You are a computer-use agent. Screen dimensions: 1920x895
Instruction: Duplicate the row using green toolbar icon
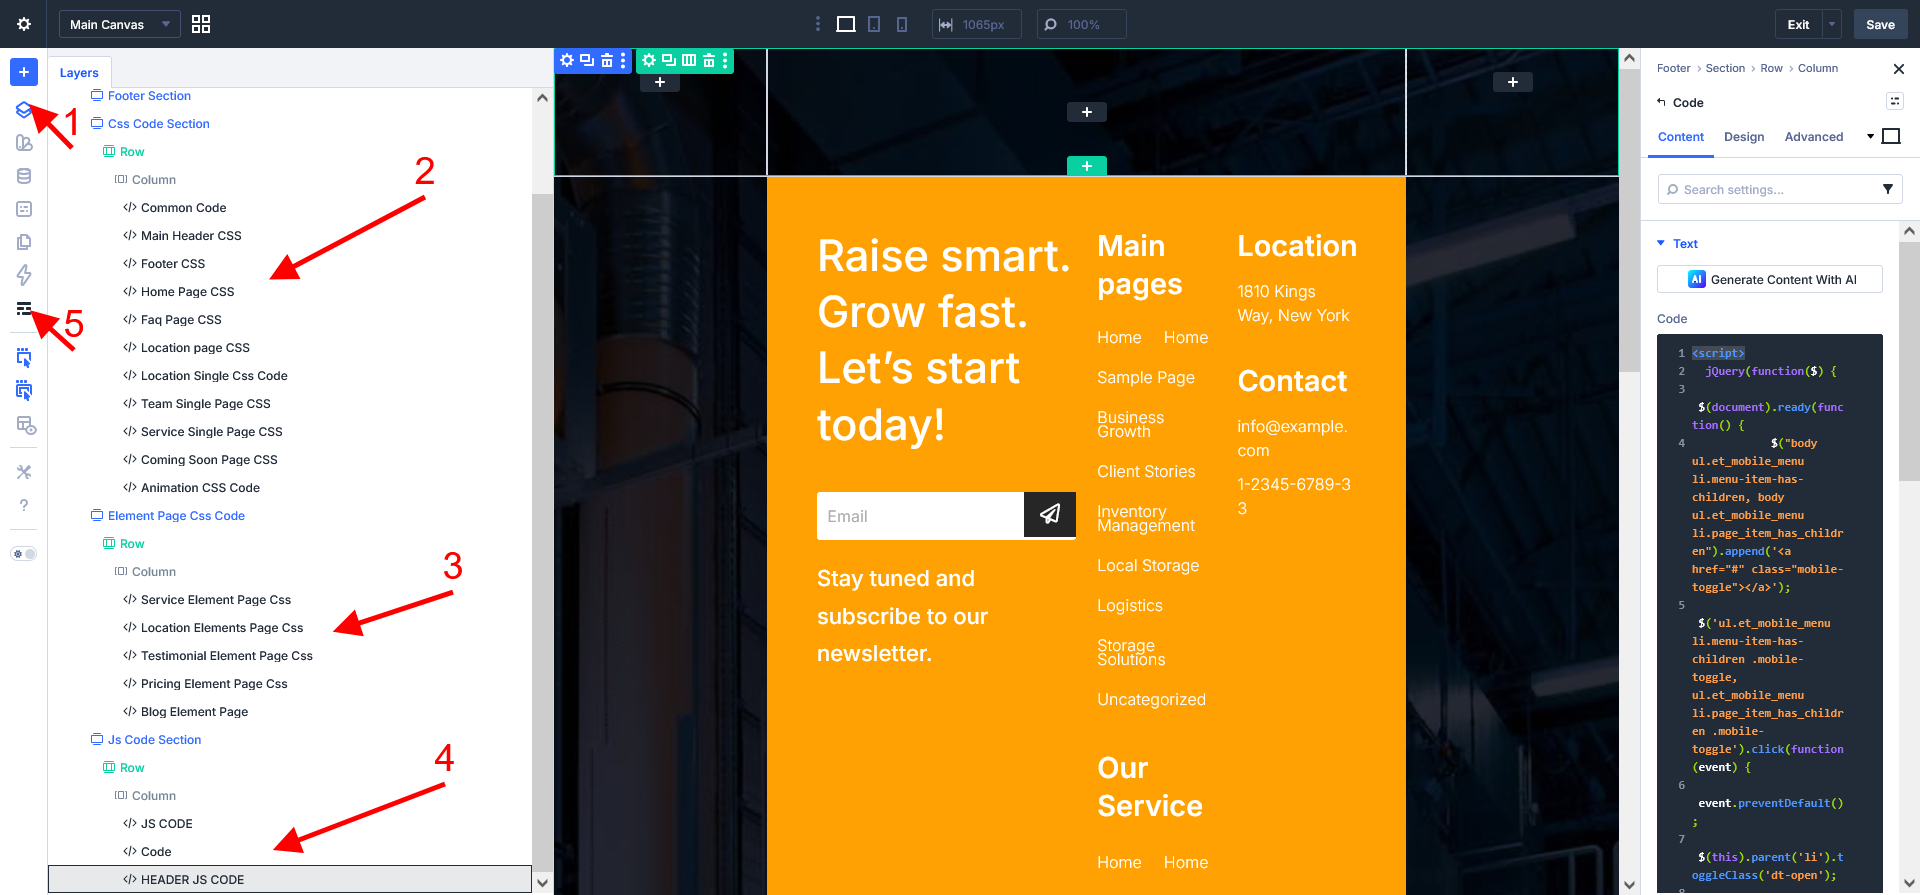(x=669, y=60)
